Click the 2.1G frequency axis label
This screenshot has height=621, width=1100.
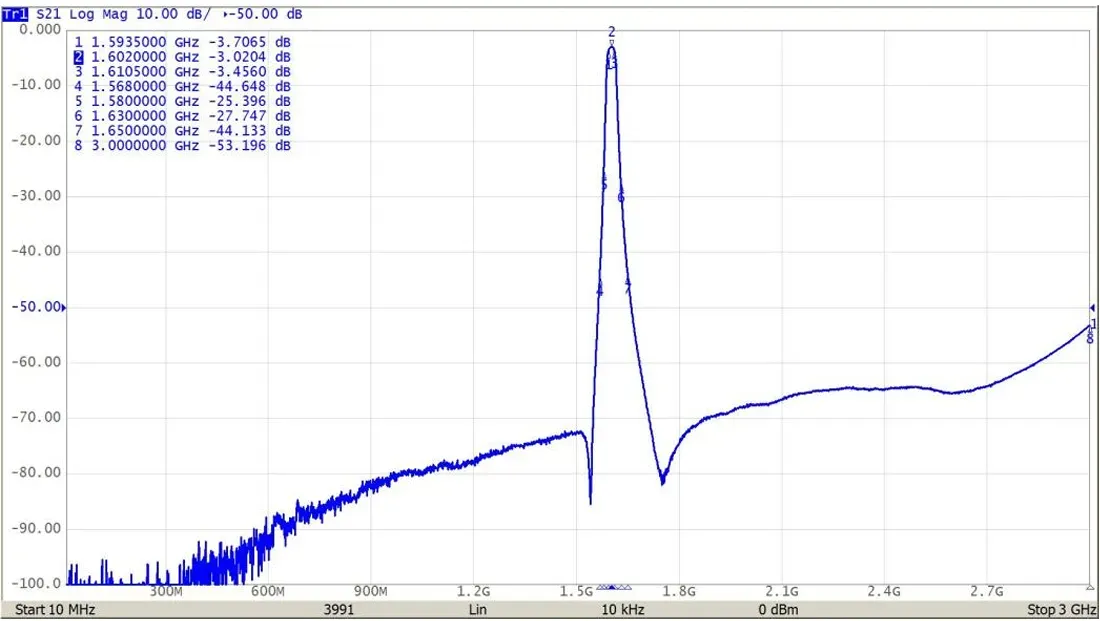(x=782, y=592)
